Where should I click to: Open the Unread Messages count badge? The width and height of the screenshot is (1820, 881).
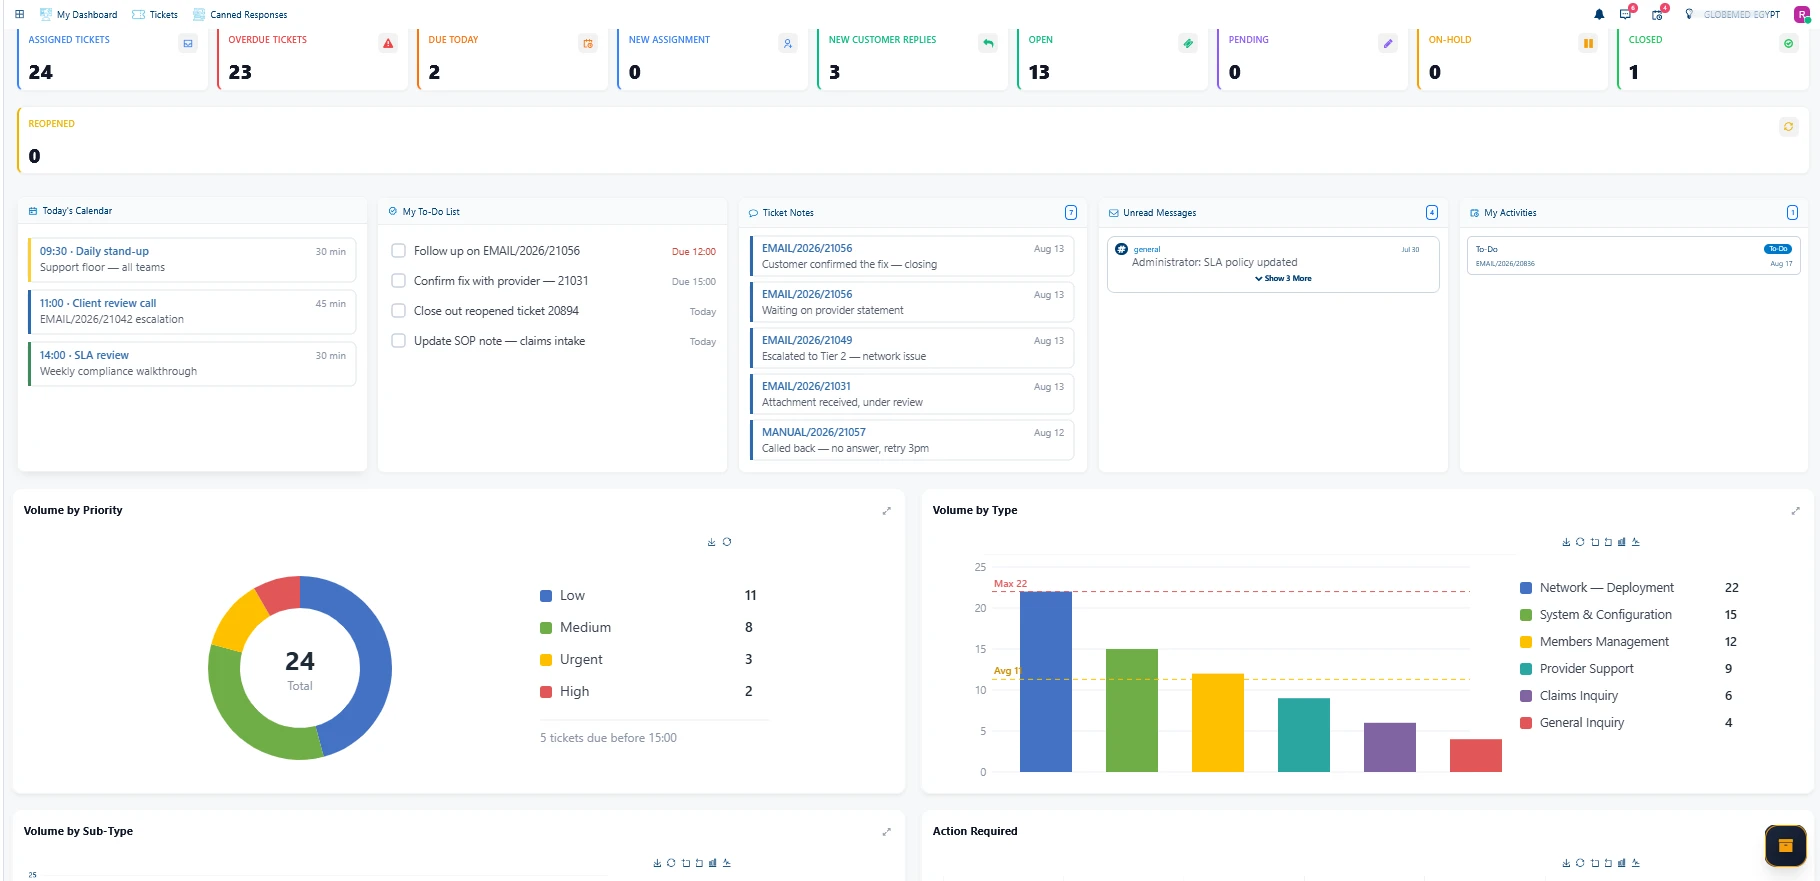click(x=1432, y=213)
